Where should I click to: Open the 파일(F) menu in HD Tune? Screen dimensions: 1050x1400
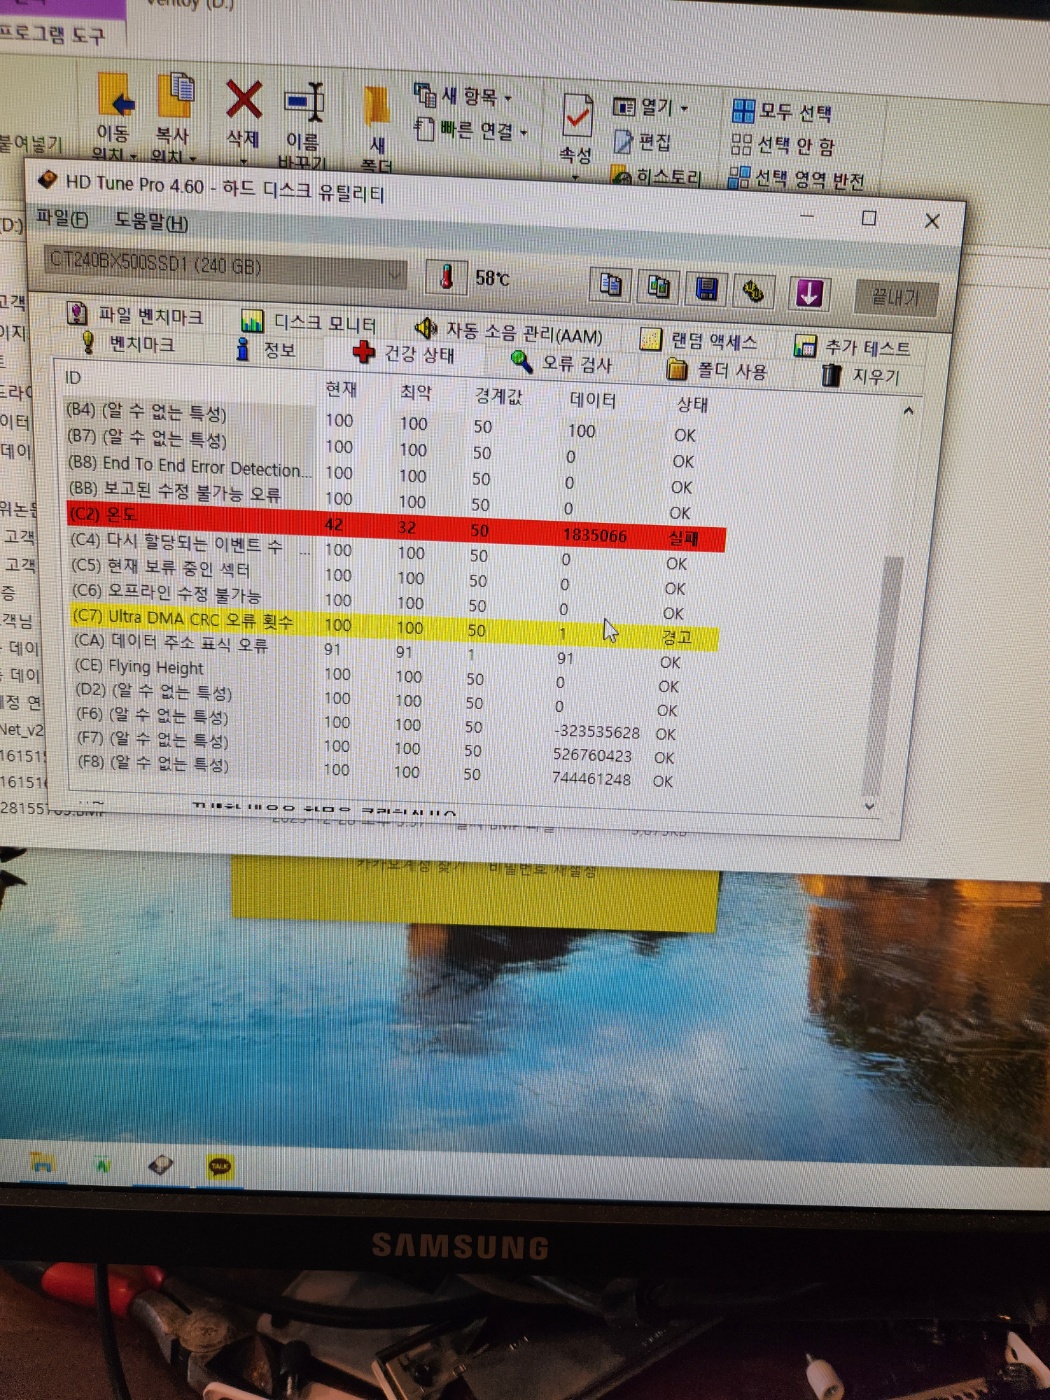(x=62, y=218)
